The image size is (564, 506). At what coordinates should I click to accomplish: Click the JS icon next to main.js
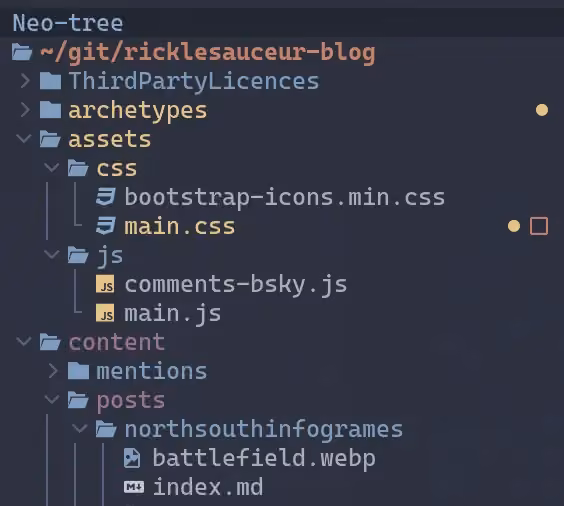click(105, 313)
